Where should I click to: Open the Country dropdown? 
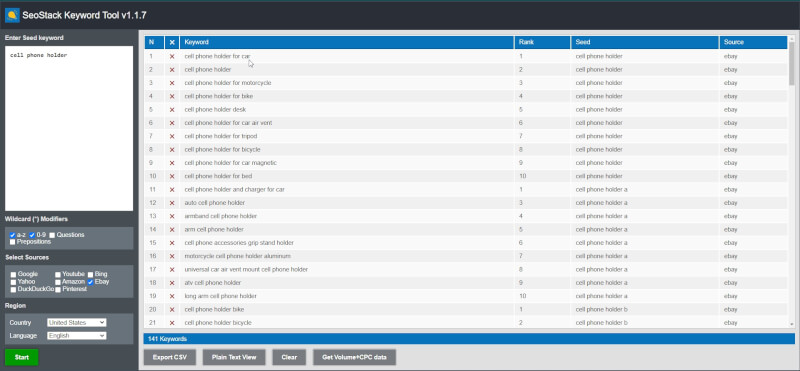77,323
